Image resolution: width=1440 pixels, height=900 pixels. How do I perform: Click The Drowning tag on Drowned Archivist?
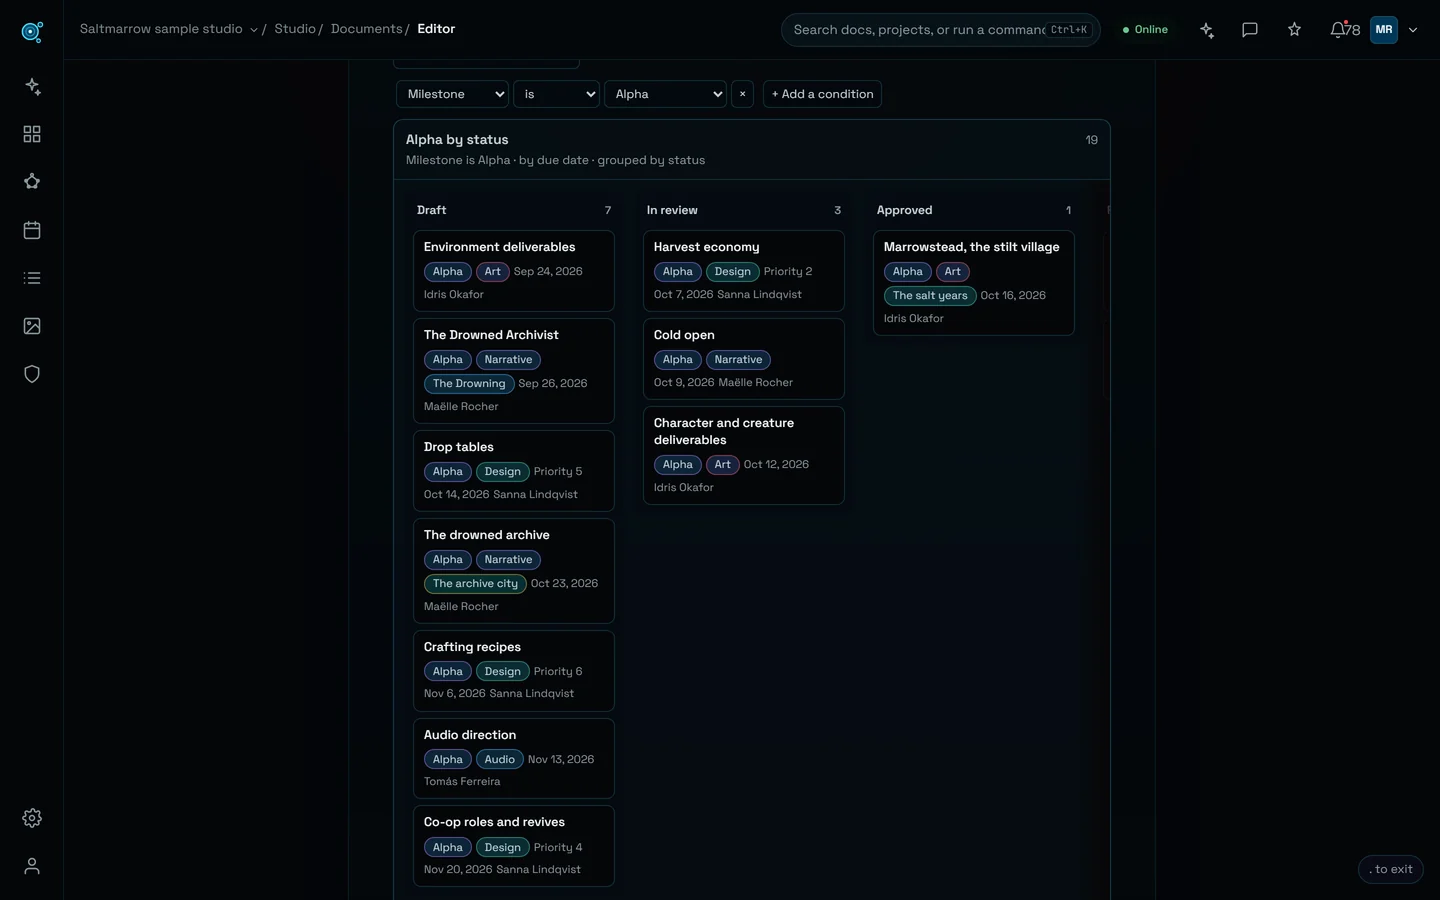[469, 383]
